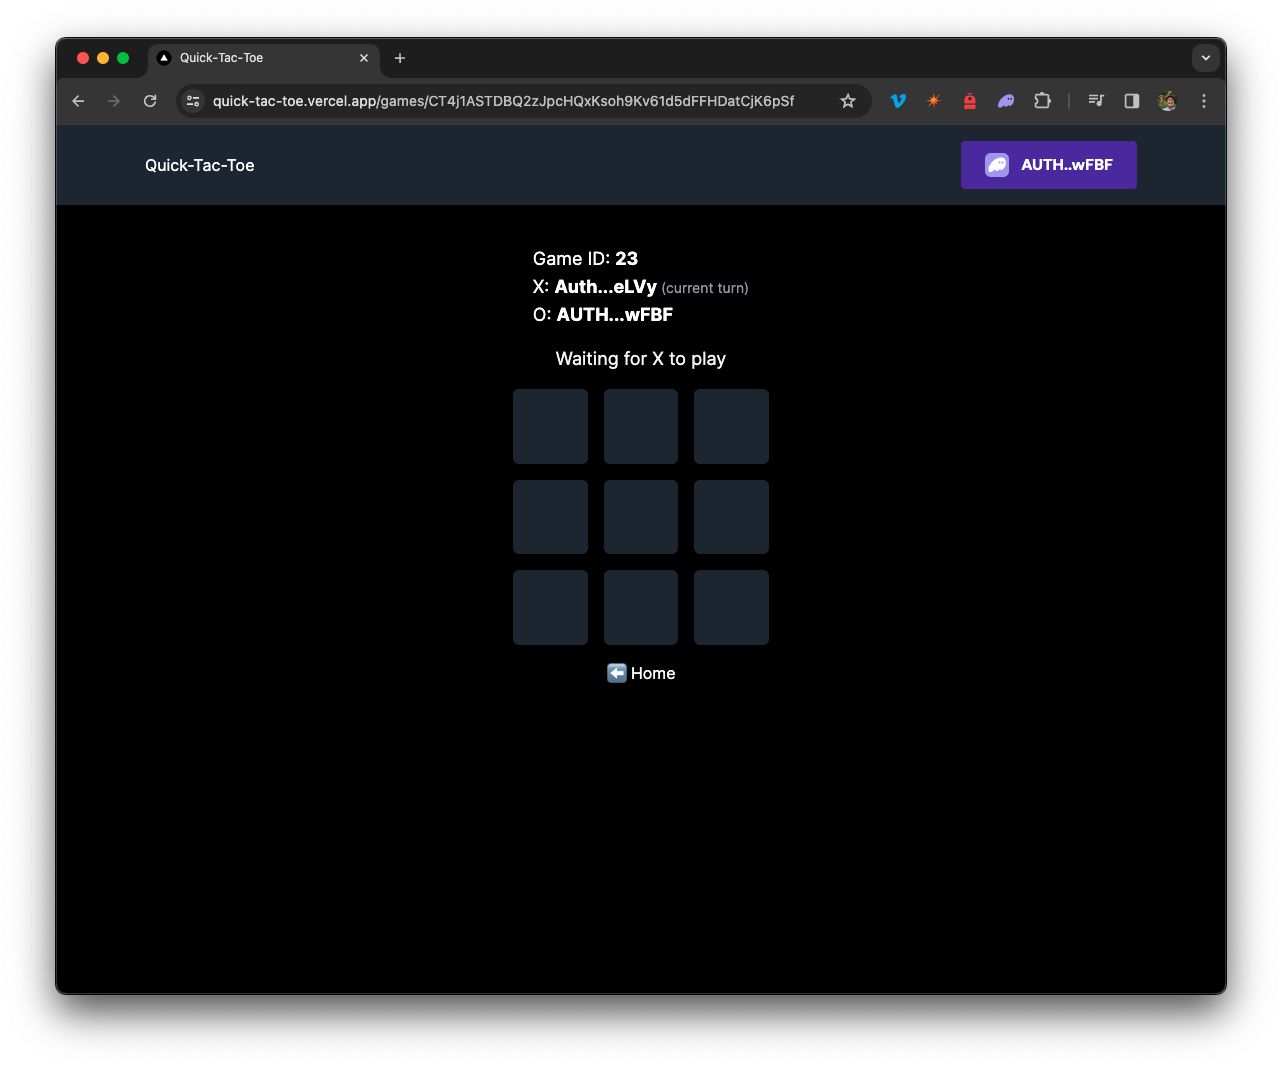Image resolution: width=1282 pixels, height=1068 pixels.
Task: Click the Home link below the board
Action: click(641, 673)
